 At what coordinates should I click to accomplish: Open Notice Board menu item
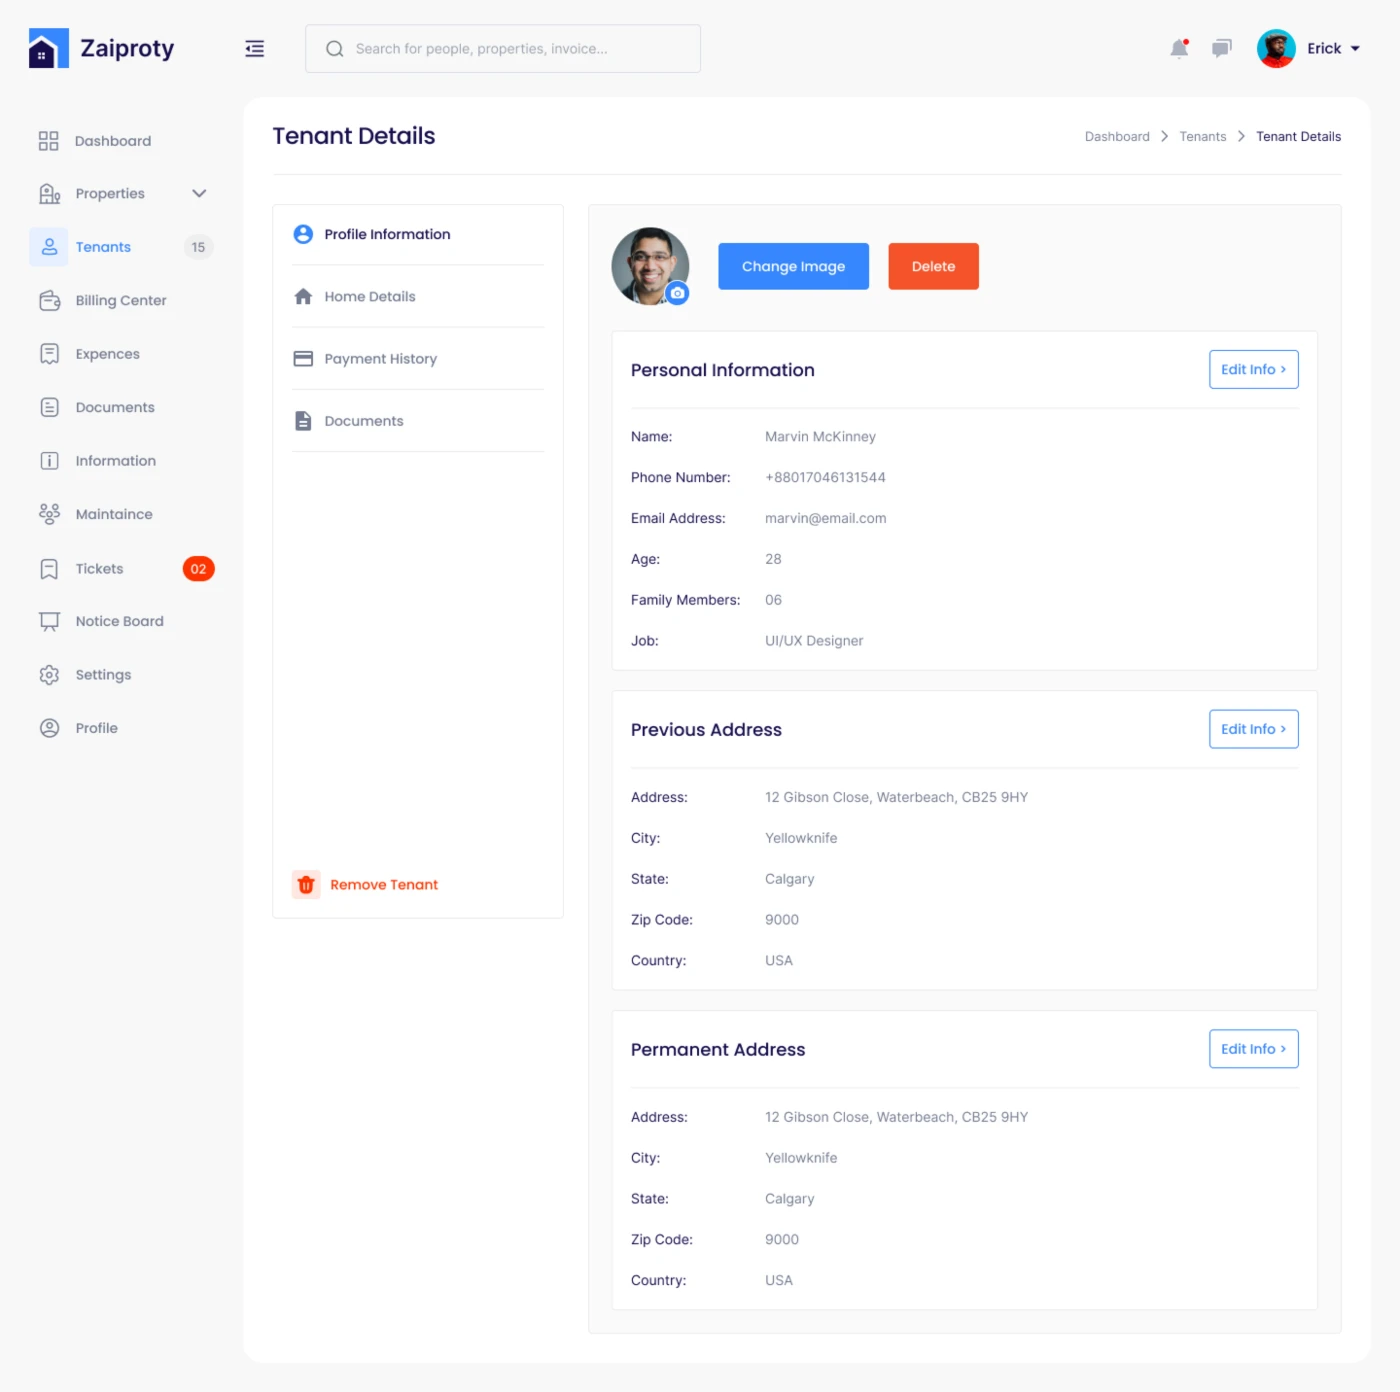(119, 621)
